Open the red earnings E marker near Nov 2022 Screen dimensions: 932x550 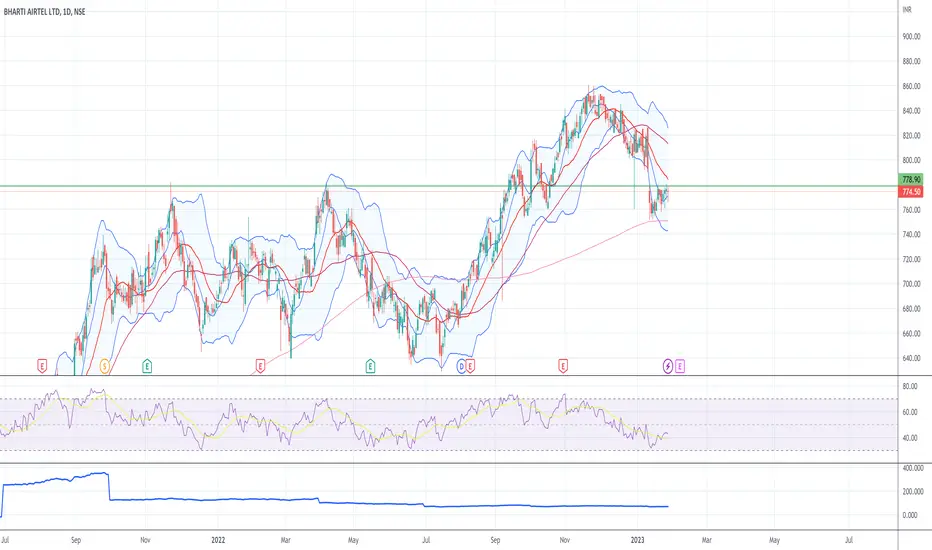pyautogui.click(x=562, y=366)
